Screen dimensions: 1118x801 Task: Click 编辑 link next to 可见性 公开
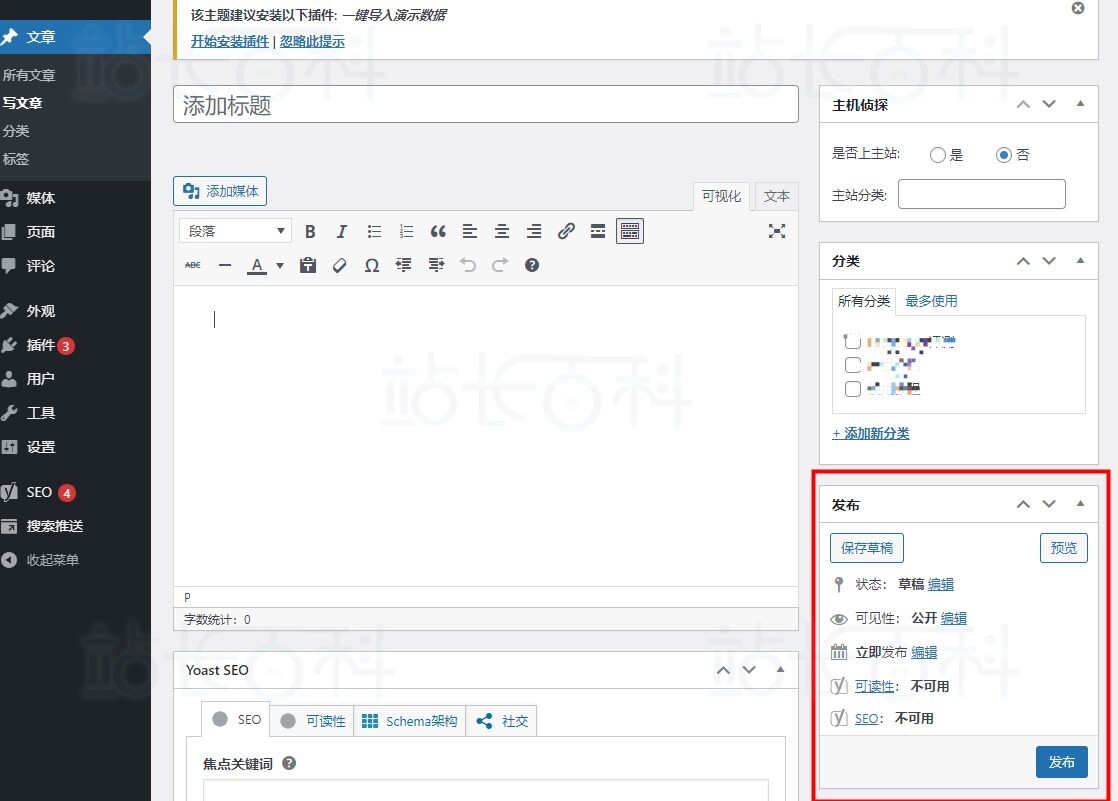(x=953, y=618)
